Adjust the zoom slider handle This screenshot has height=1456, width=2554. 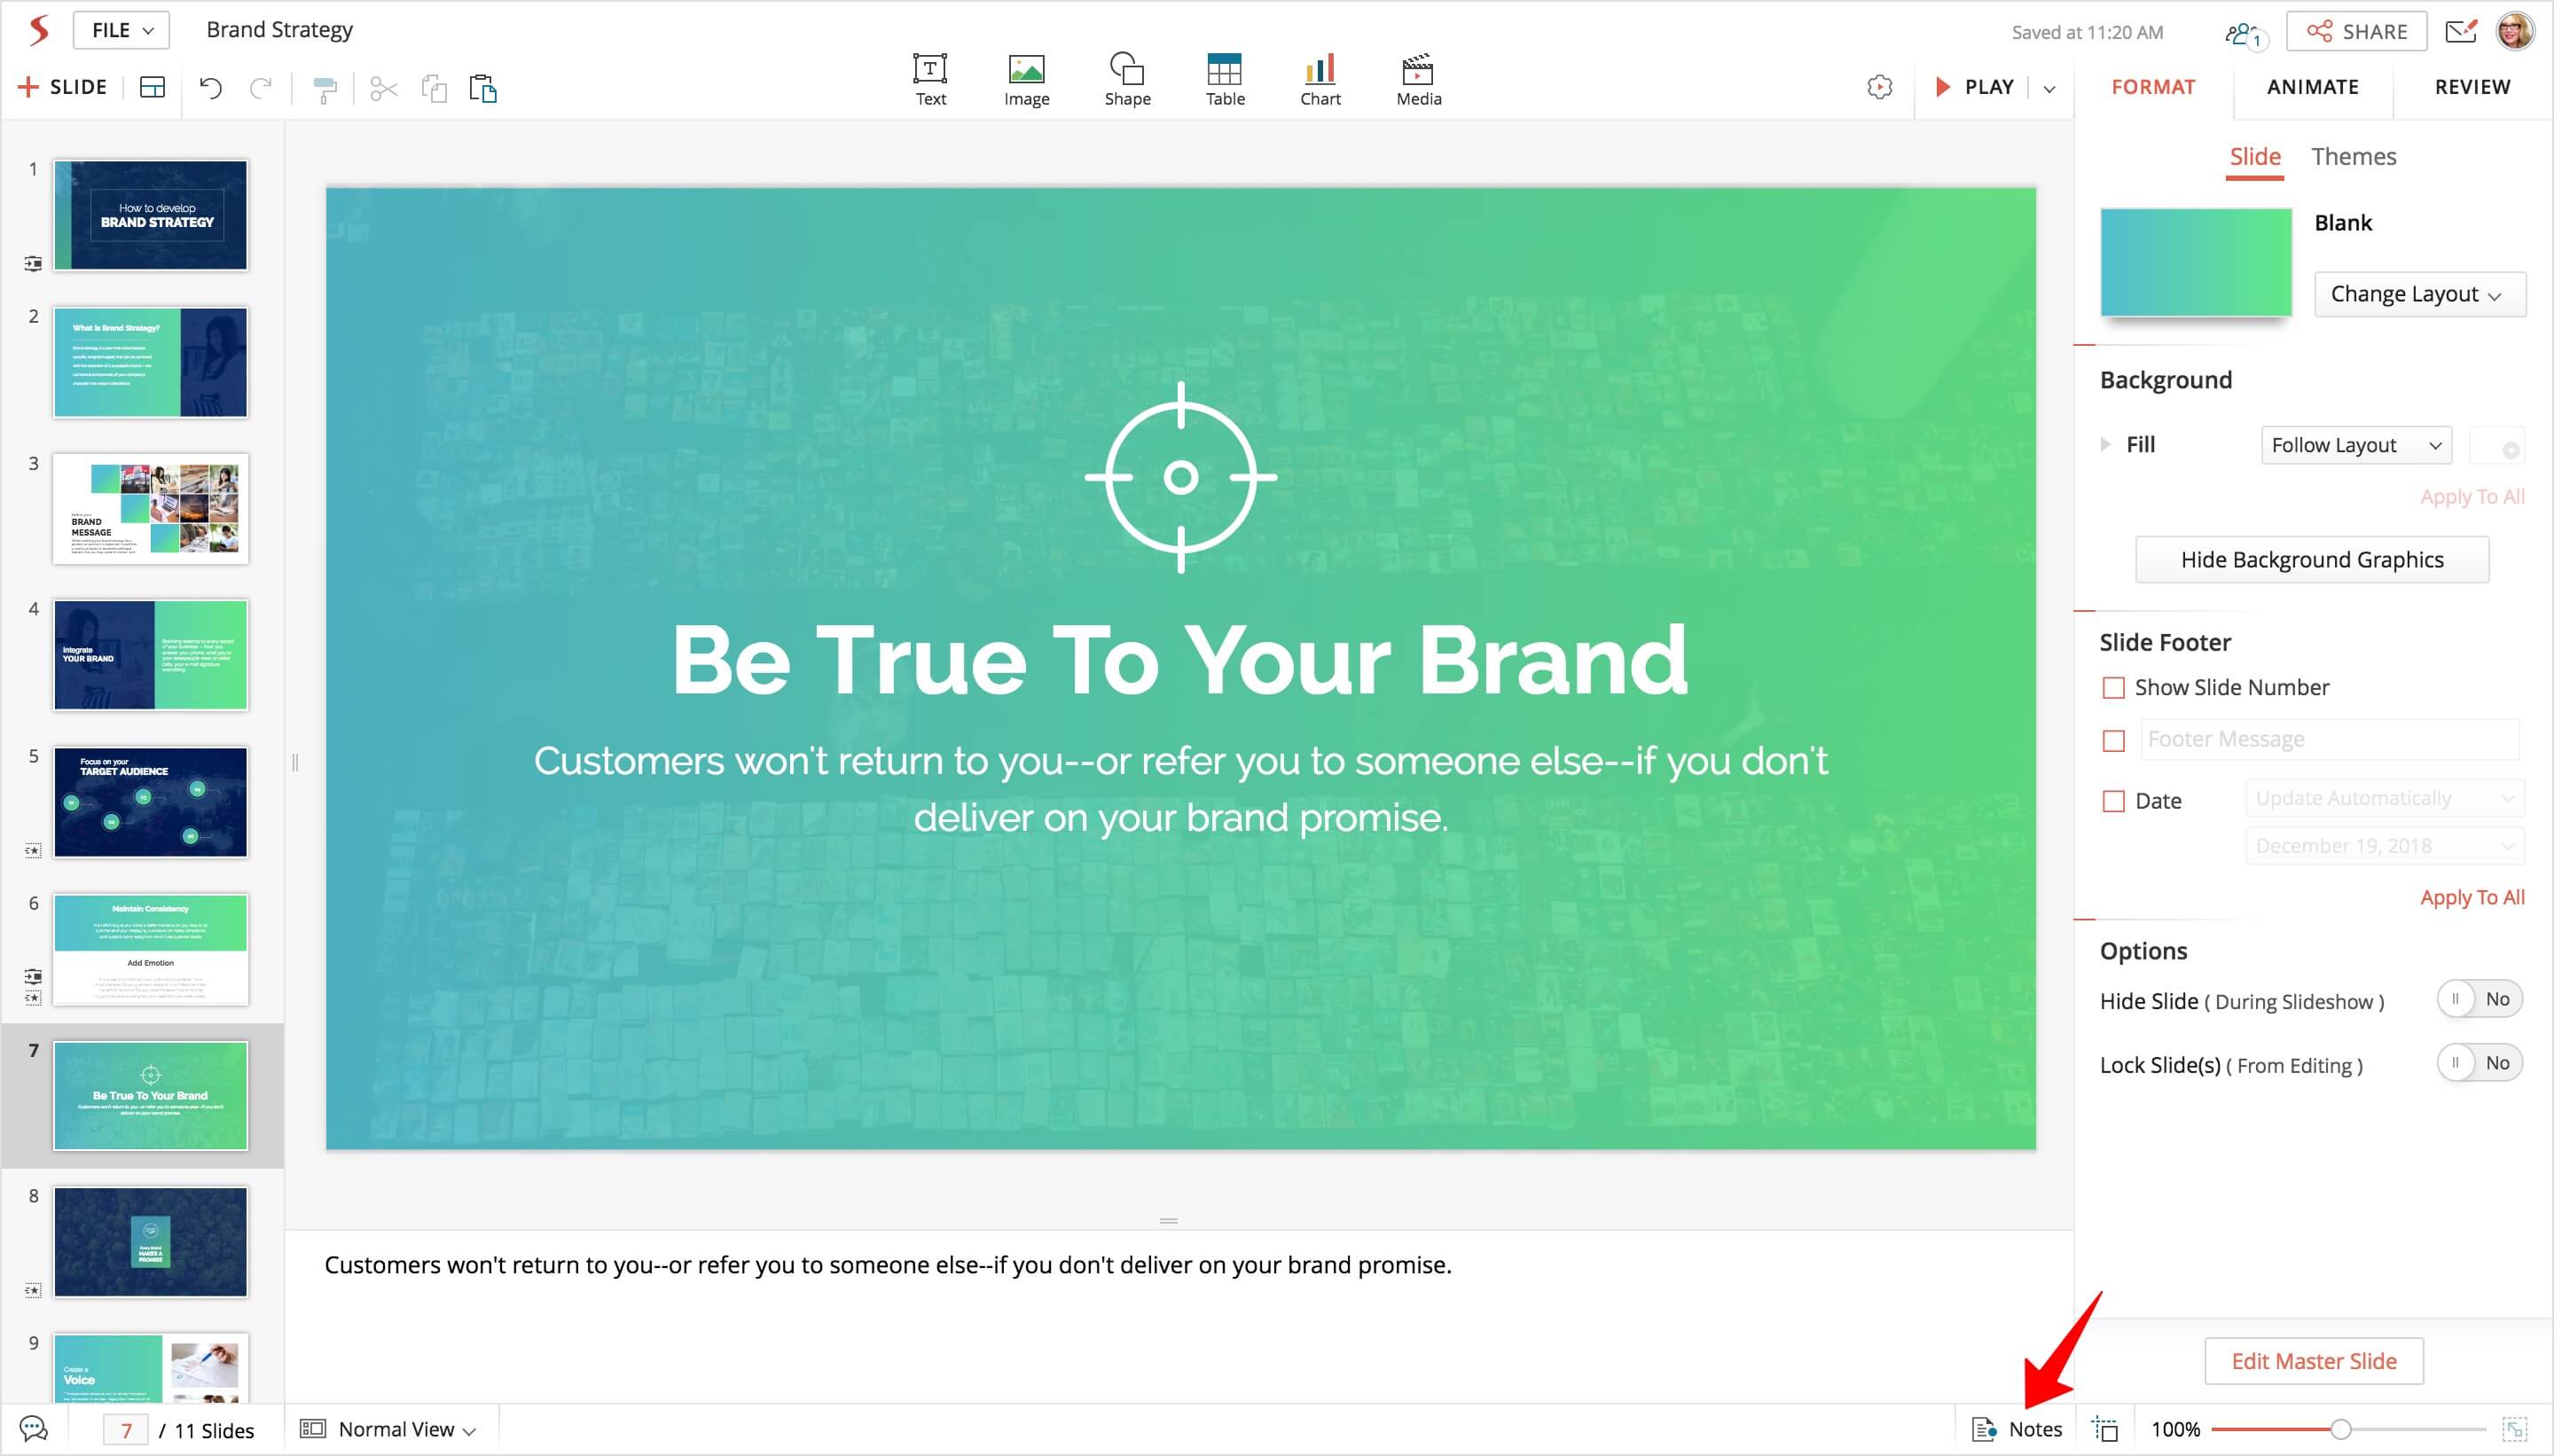[x=2340, y=1429]
